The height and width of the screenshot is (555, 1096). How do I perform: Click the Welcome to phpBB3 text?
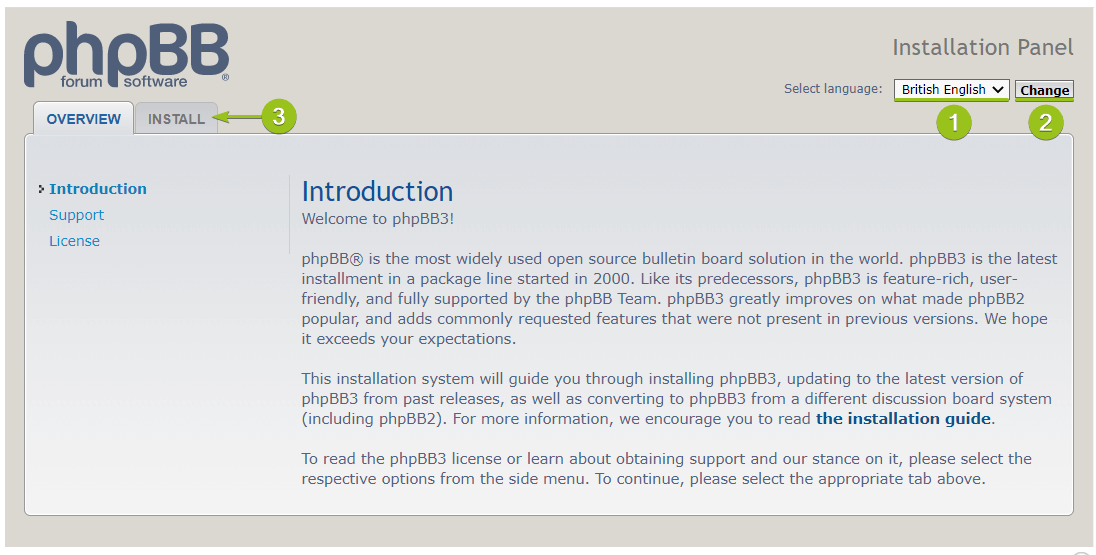click(377, 219)
